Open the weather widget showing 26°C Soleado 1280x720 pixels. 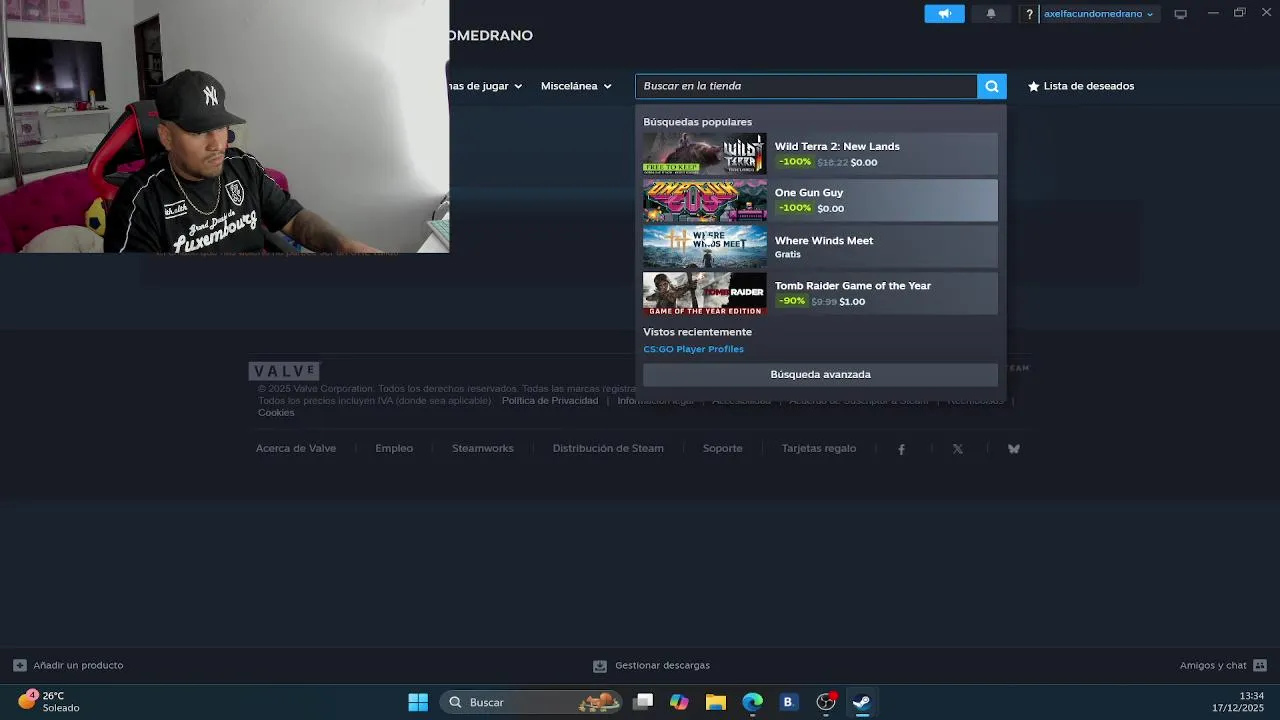tap(48, 702)
